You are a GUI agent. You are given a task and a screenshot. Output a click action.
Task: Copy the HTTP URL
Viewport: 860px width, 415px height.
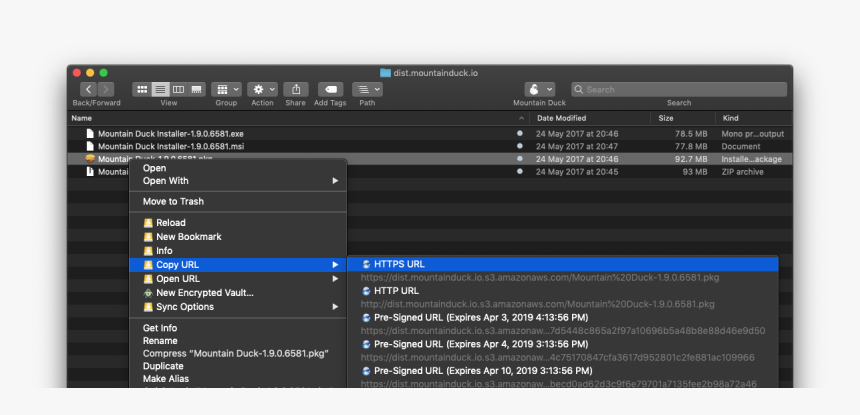point(563,291)
